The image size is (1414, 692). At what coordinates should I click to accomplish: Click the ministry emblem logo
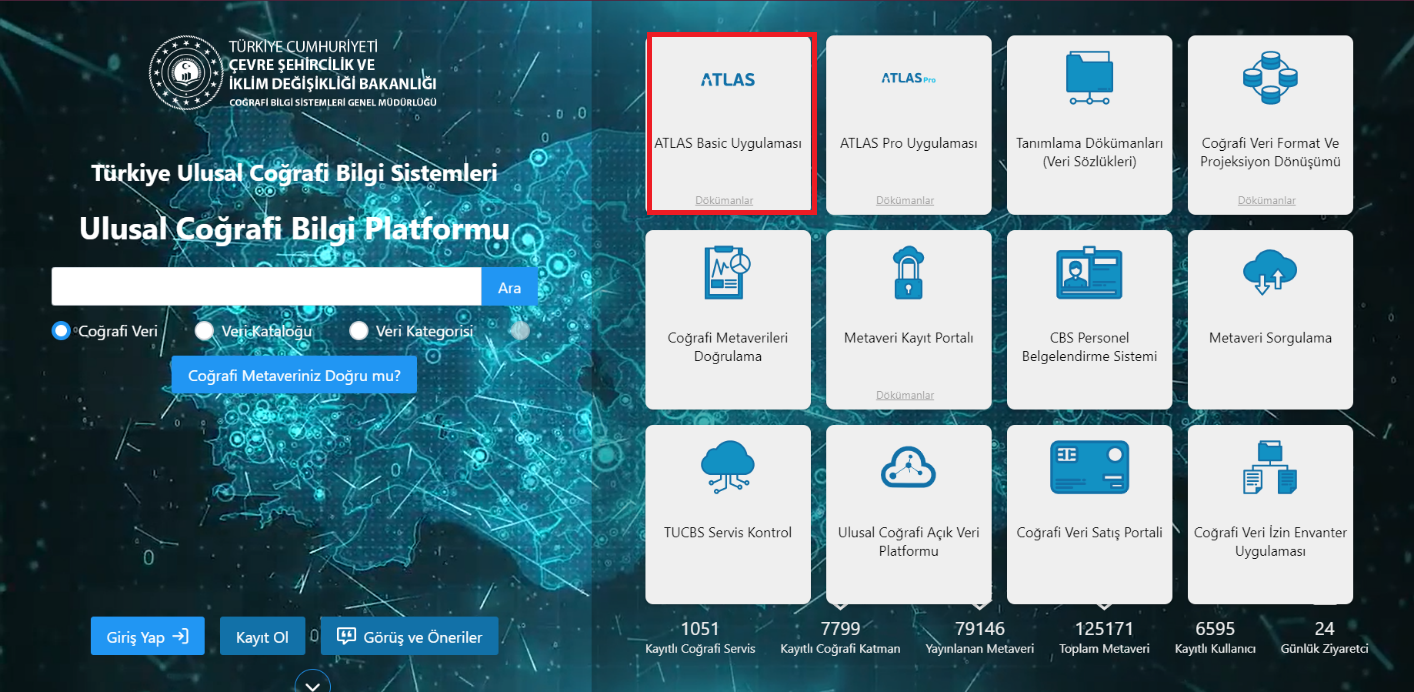(187, 74)
